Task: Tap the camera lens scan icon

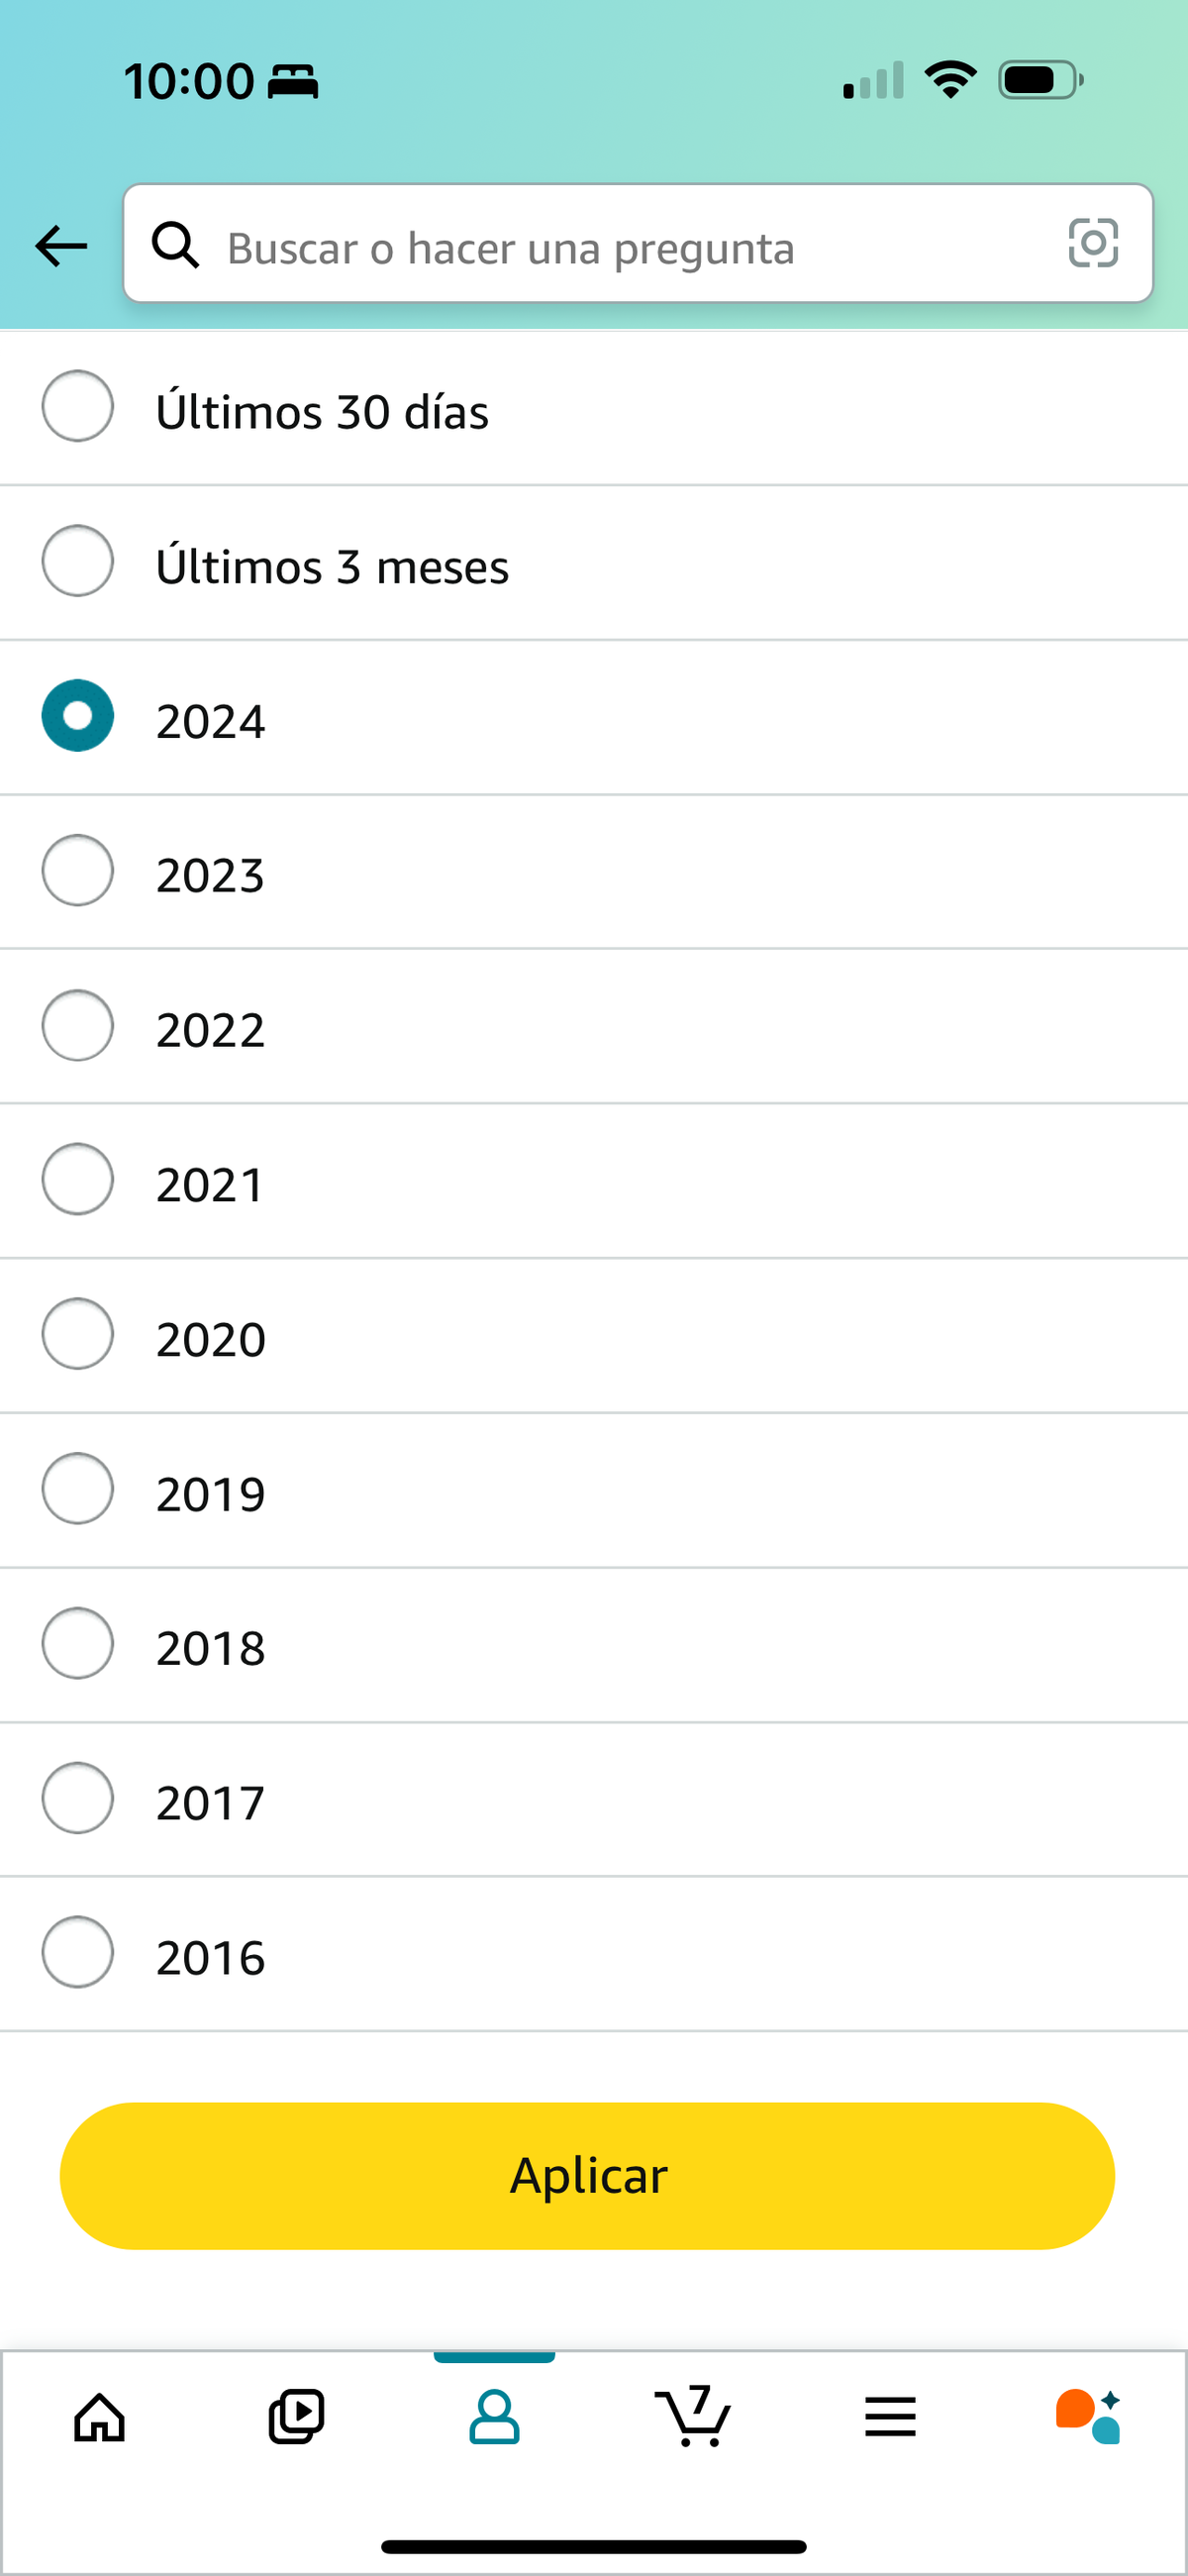Action: 1092,243
